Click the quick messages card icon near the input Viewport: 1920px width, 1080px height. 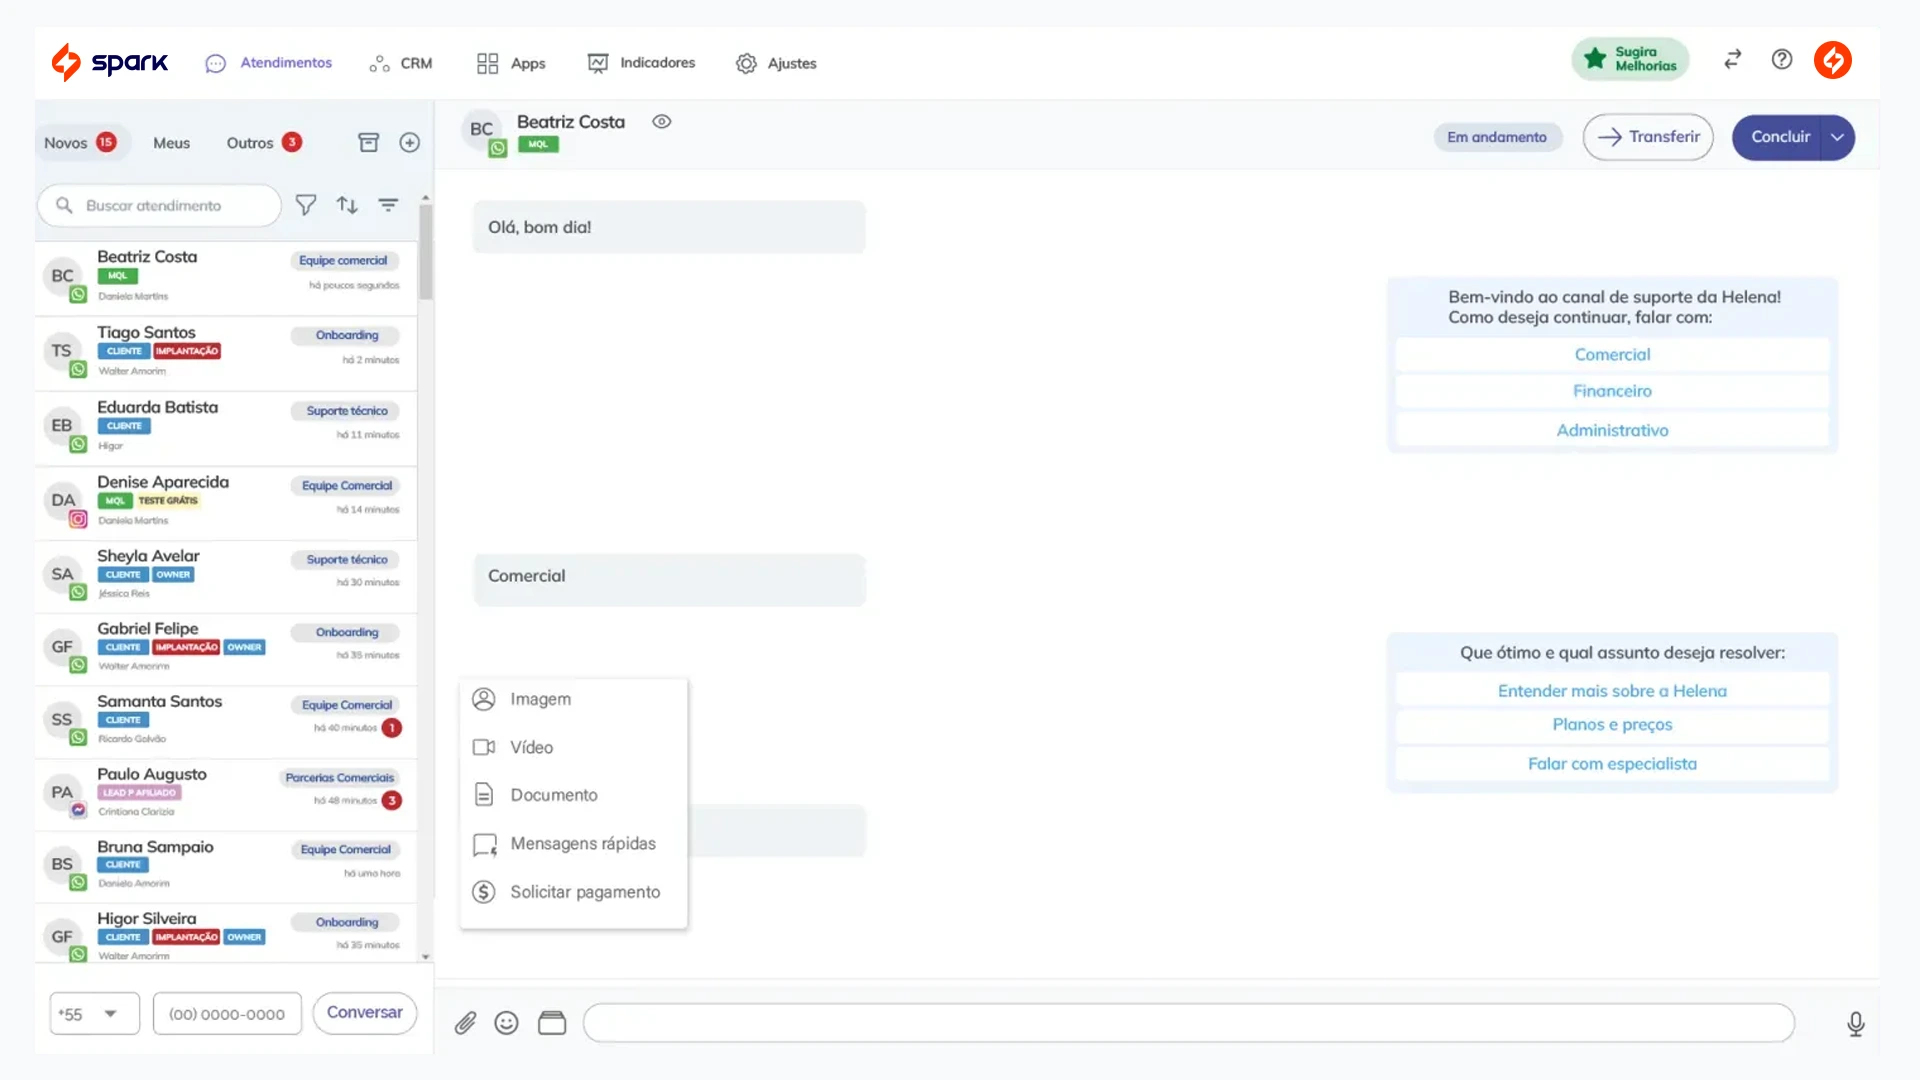pos(551,1022)
